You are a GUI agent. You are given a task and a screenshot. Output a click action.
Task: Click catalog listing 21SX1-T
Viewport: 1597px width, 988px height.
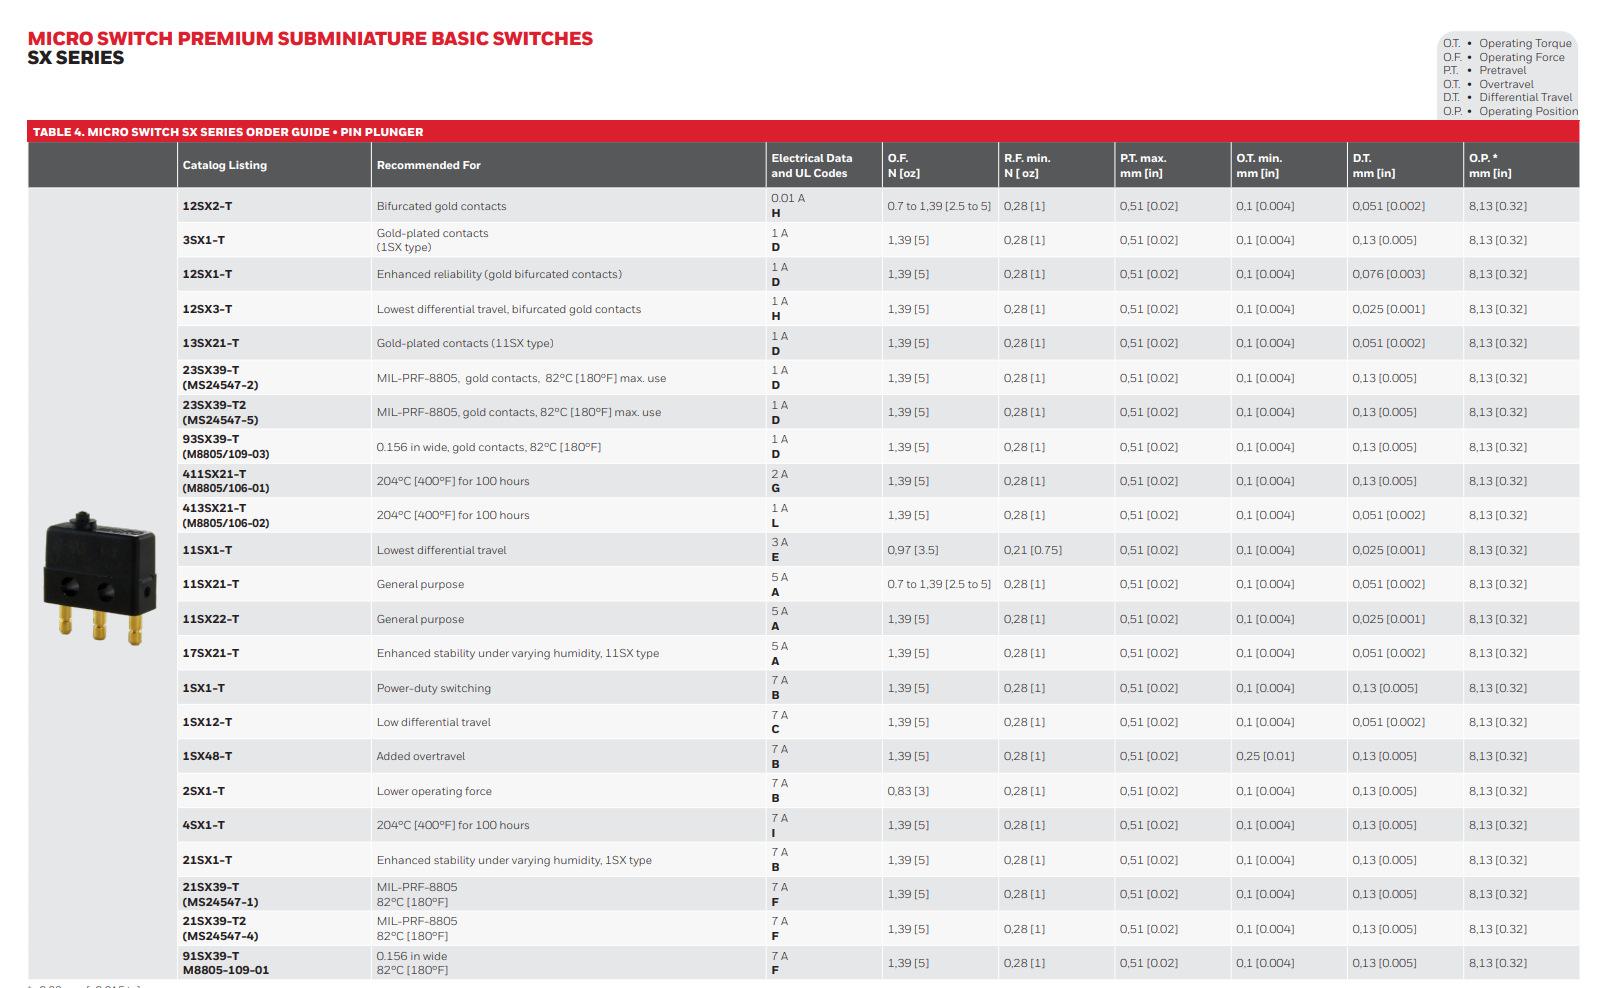pyautogui.click(x=207, y=860)
